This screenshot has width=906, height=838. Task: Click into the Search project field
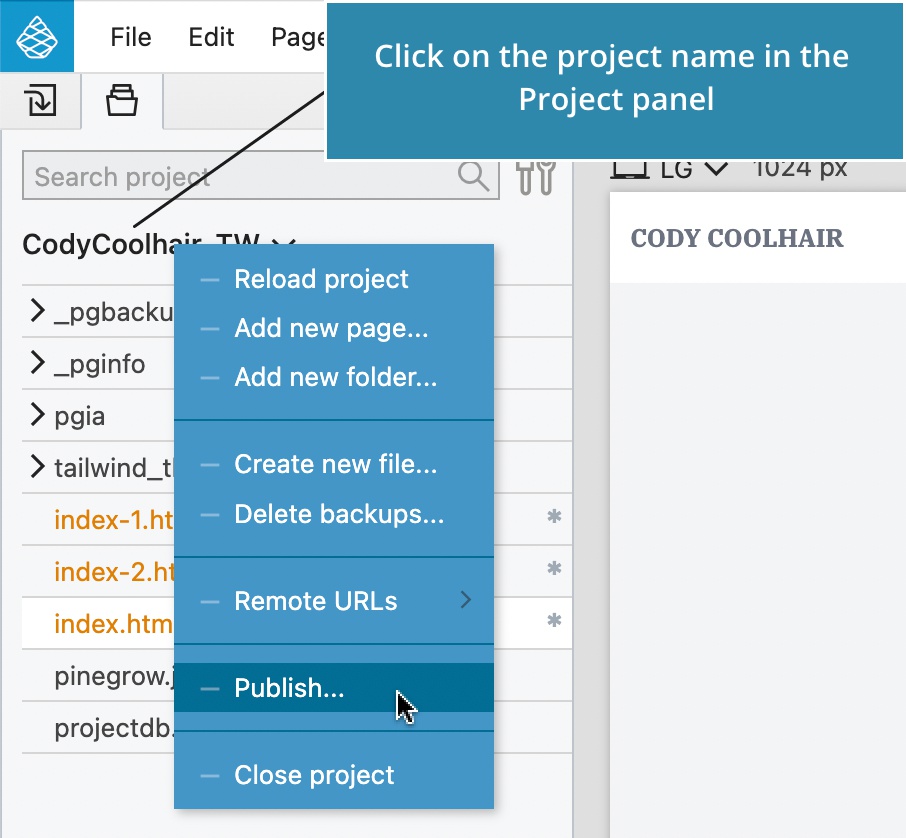[x=261, y=176]
